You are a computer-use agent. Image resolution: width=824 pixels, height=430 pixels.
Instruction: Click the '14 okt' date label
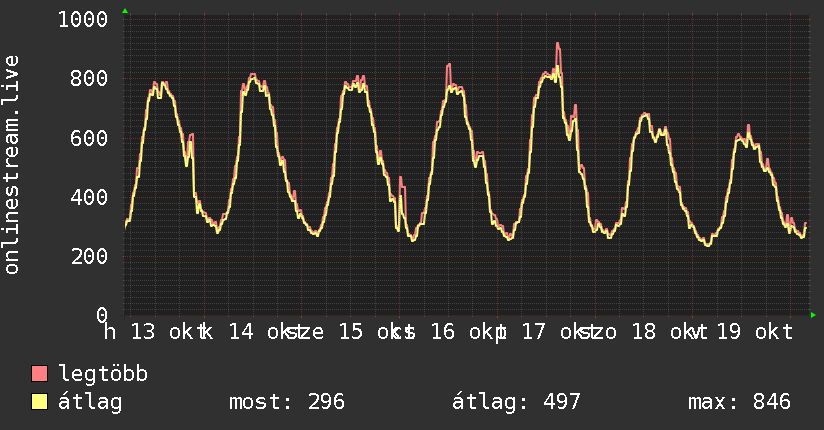(266, 332)
